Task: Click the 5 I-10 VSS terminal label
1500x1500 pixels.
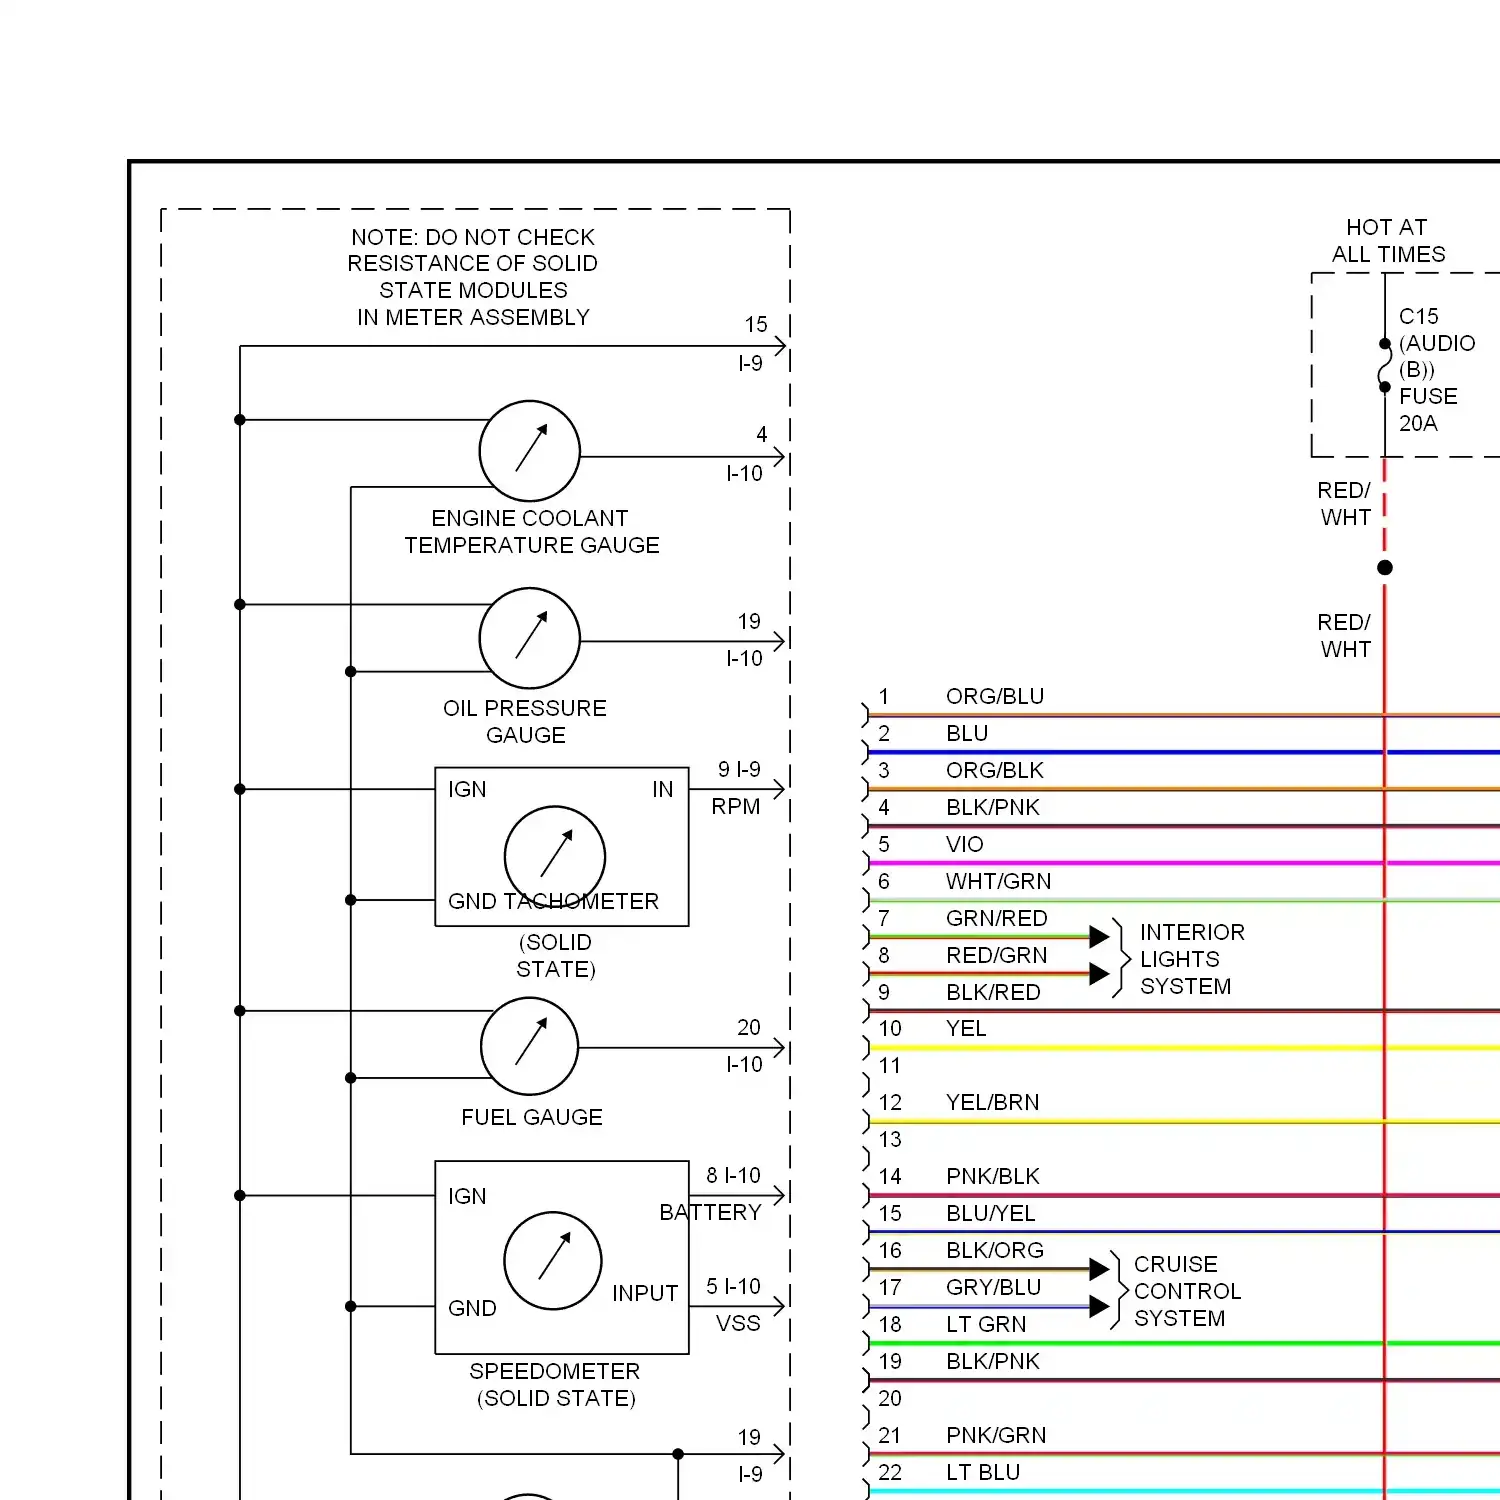Action: tap(734, 1305)
